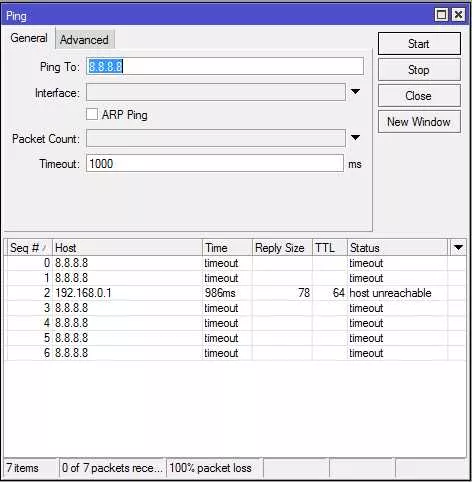Click the Stop button
472x482 pixels.
[x=419, y=70]
